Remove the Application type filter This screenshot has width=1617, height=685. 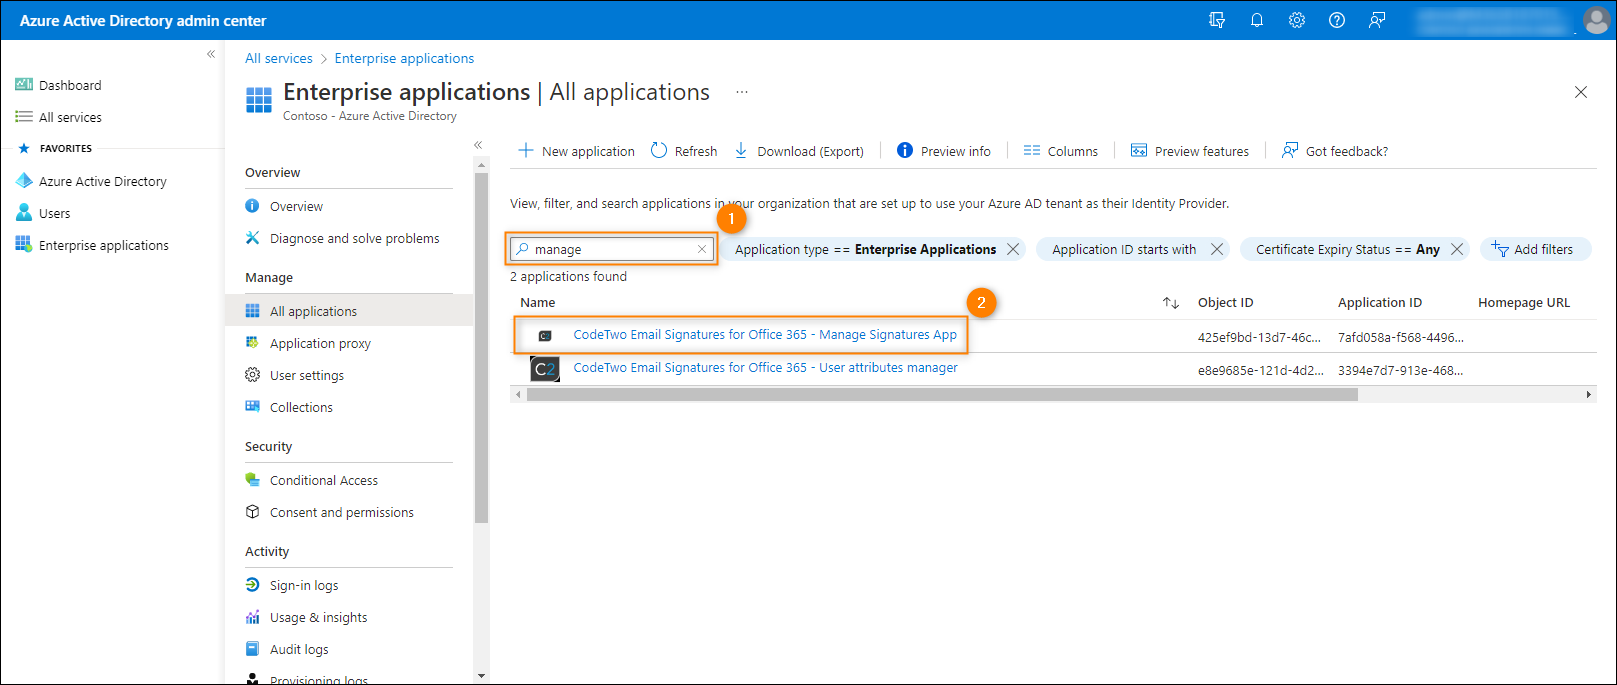pos(1013,249)
